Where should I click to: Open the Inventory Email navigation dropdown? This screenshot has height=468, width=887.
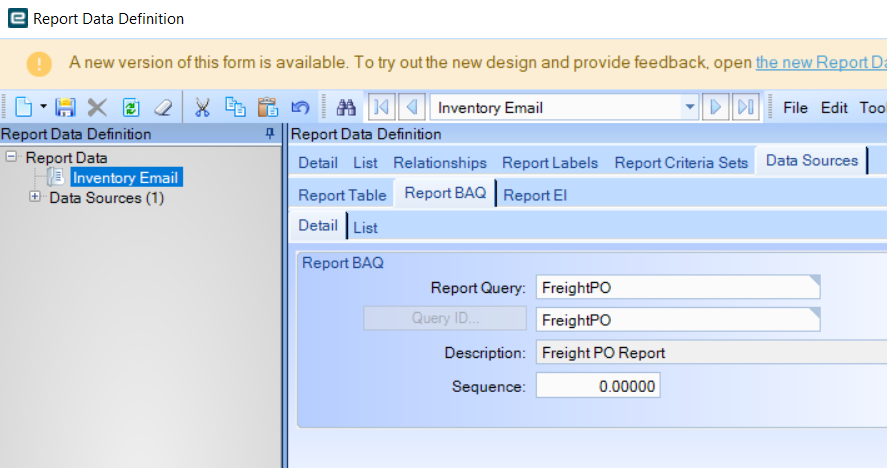pyautogui.click(x=690, y=107)
